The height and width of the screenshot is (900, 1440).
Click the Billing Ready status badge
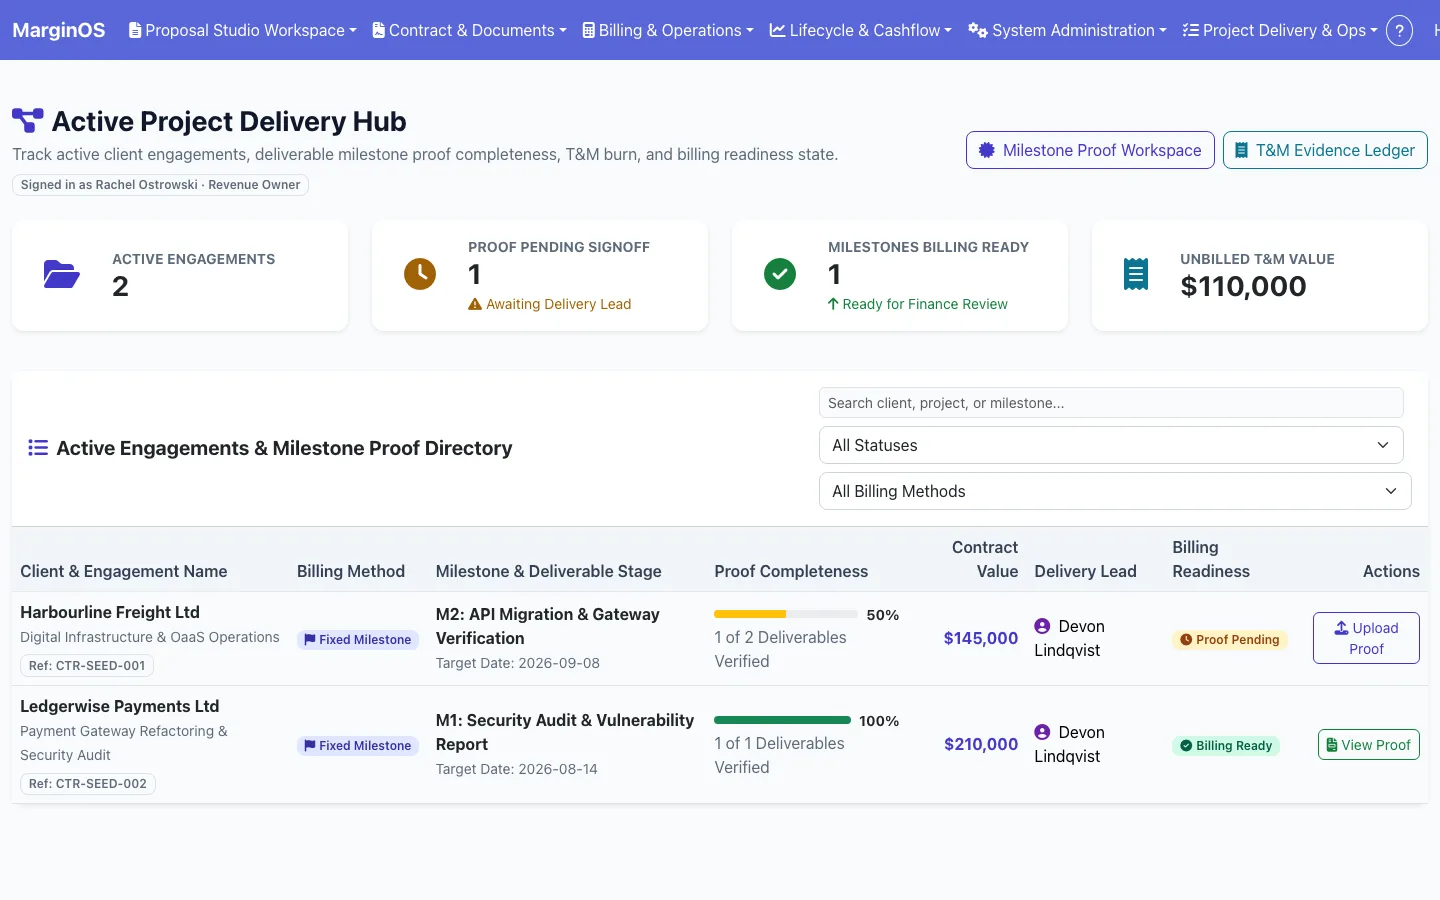pyautogui.click(x=1226, y=746)
